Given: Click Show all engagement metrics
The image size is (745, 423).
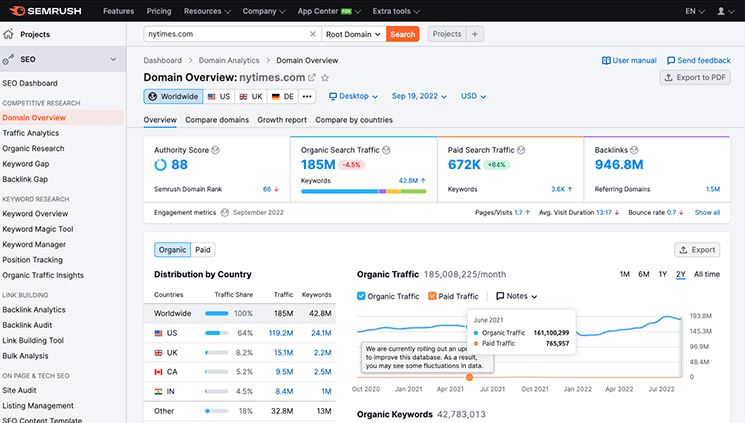Looking at the screenshot, I should point(707,212).
